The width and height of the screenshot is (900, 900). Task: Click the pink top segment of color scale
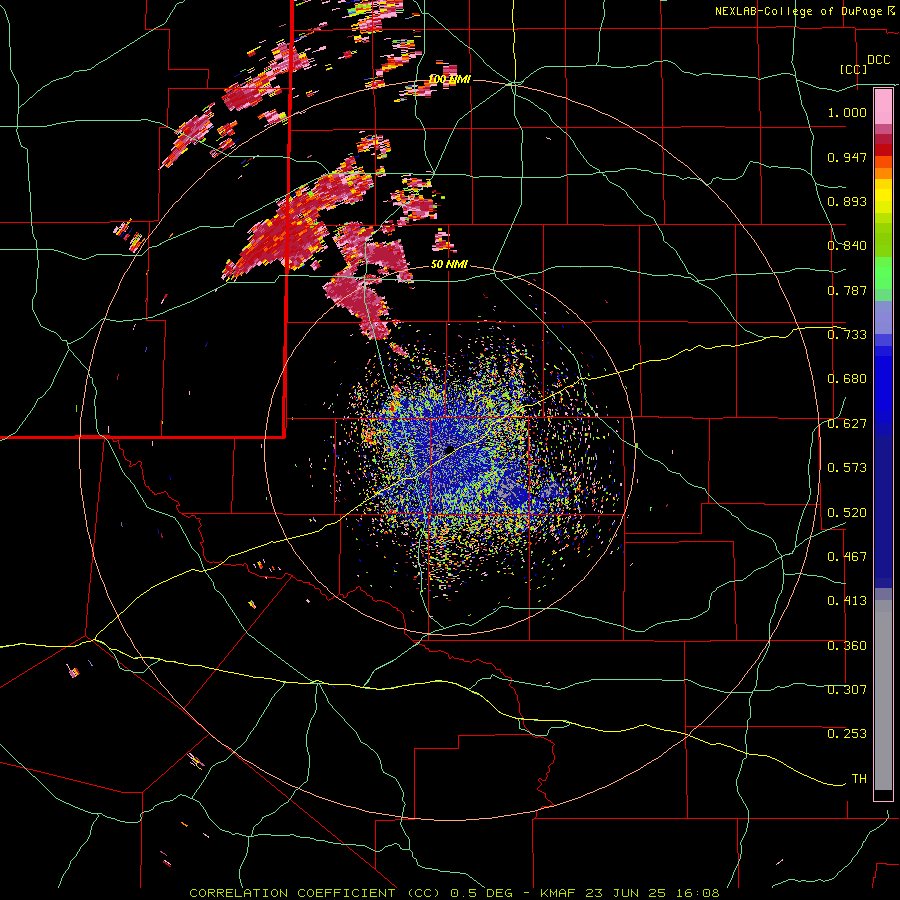pos(883,107)
